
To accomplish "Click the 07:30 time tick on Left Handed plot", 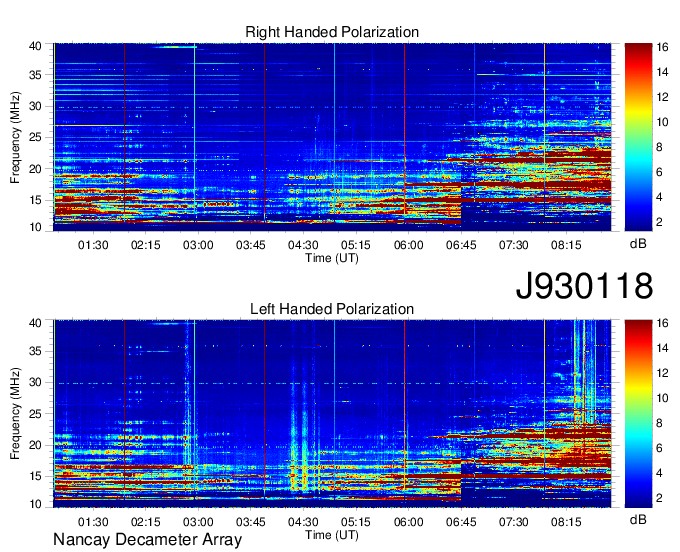I will click(513, 522).
